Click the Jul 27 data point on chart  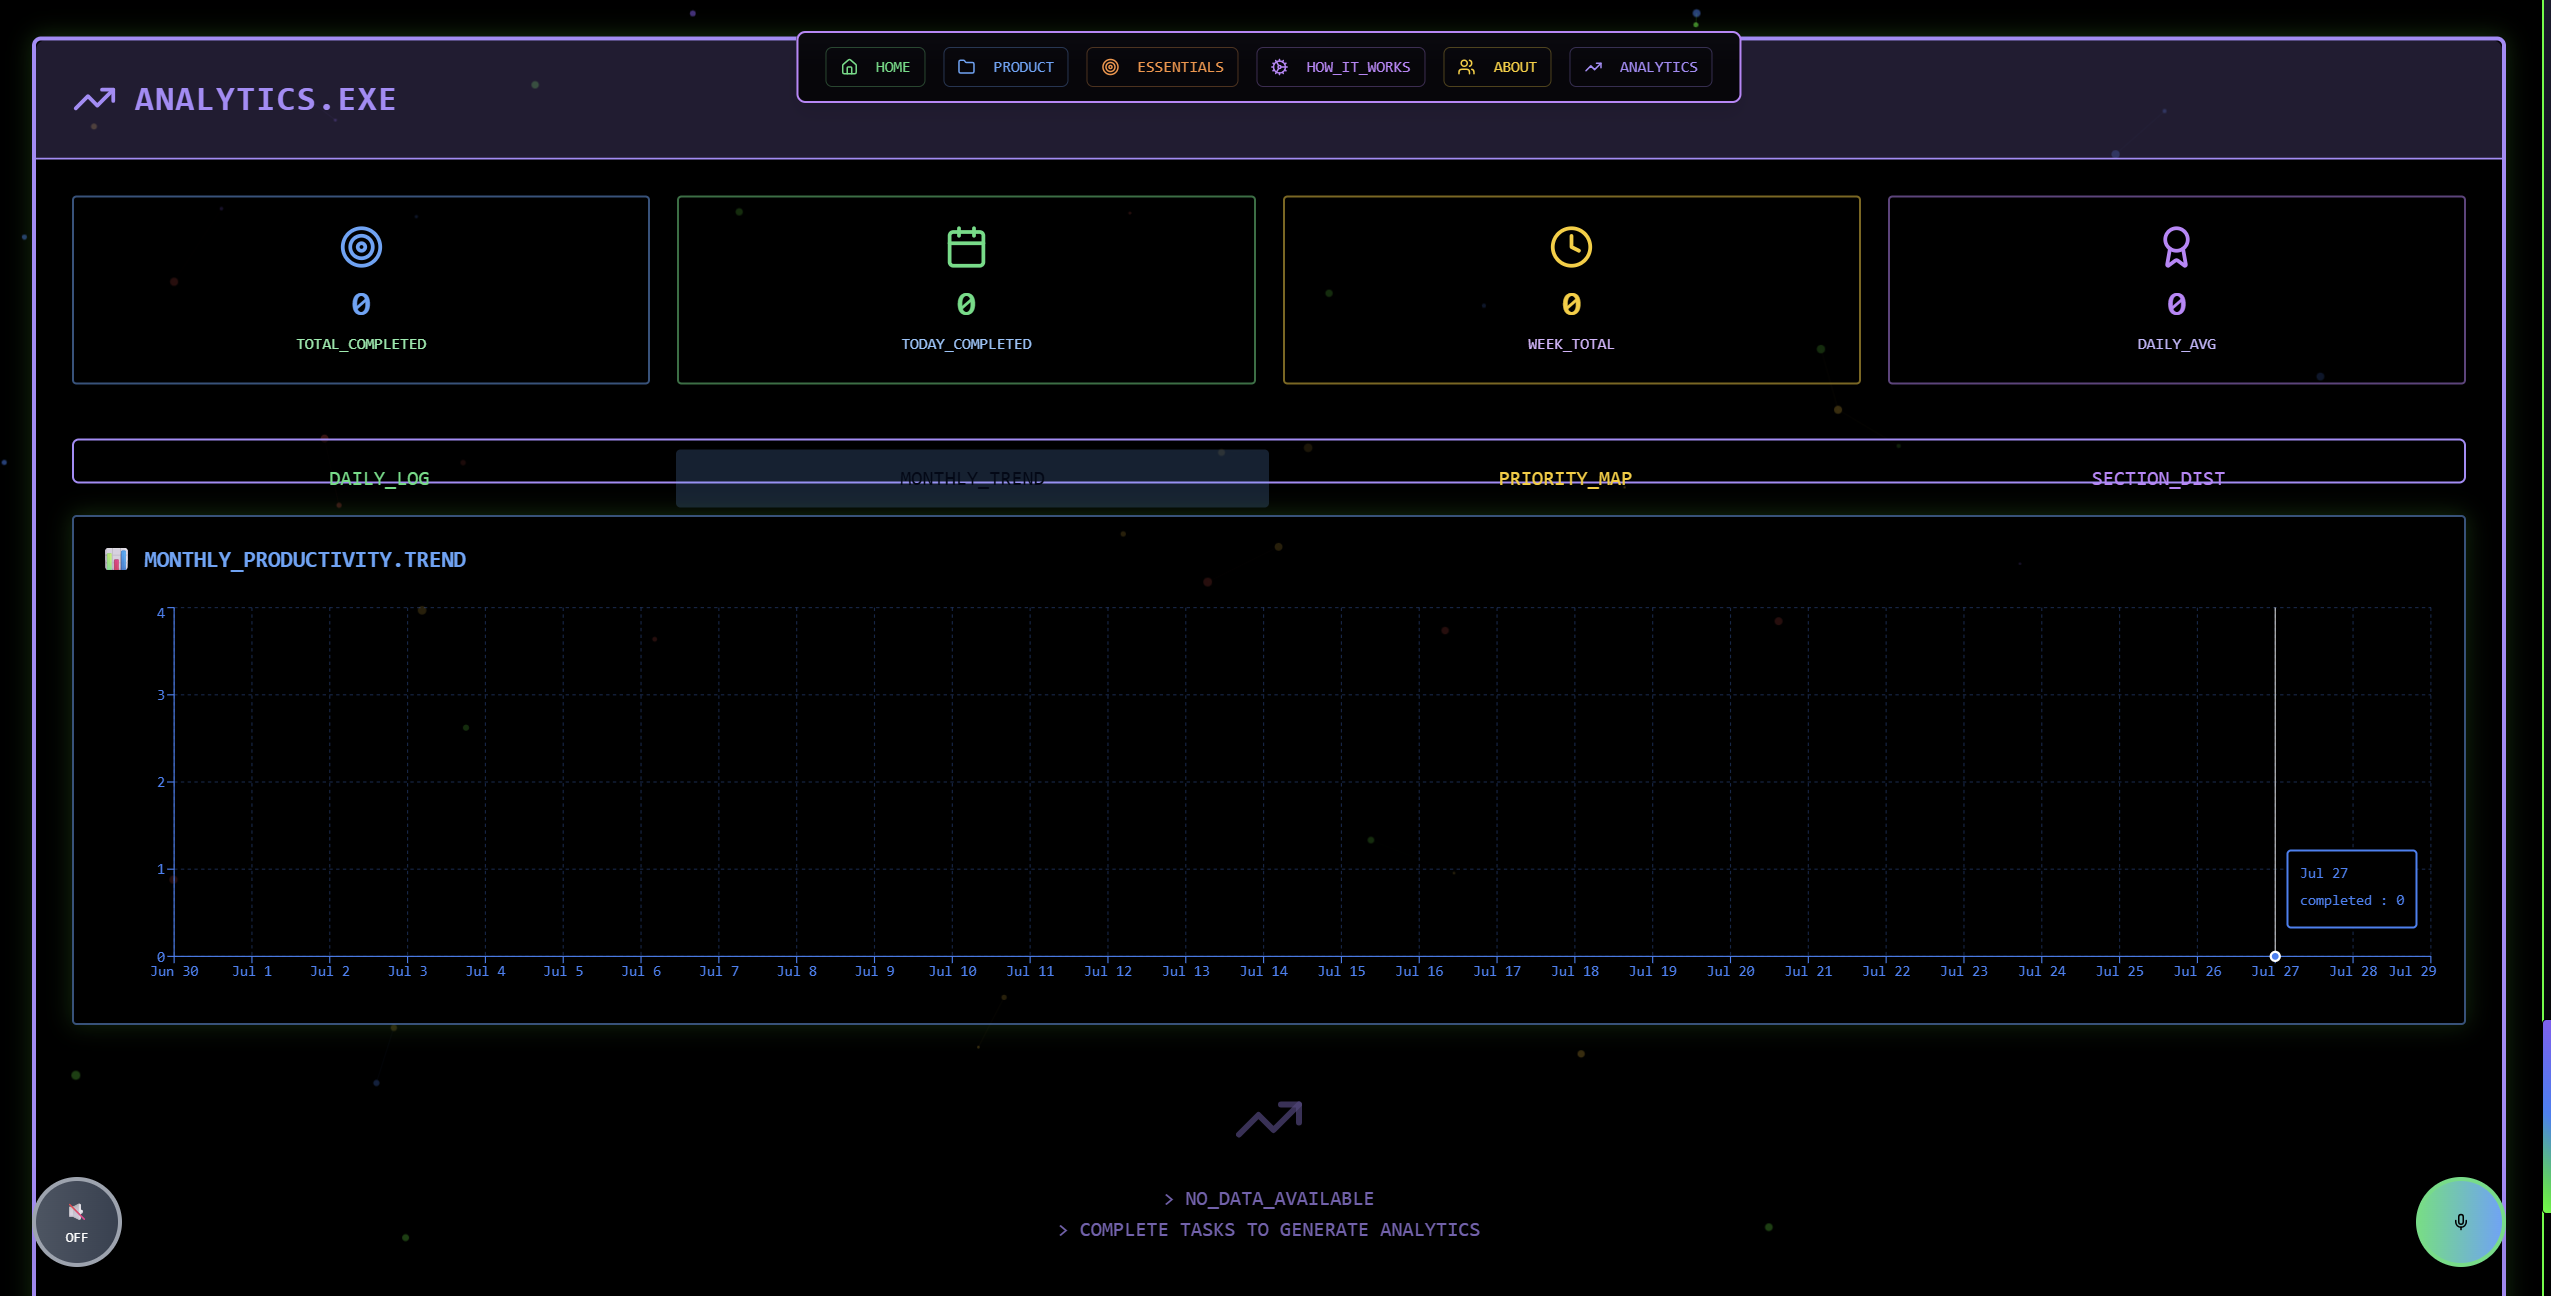2275,956
